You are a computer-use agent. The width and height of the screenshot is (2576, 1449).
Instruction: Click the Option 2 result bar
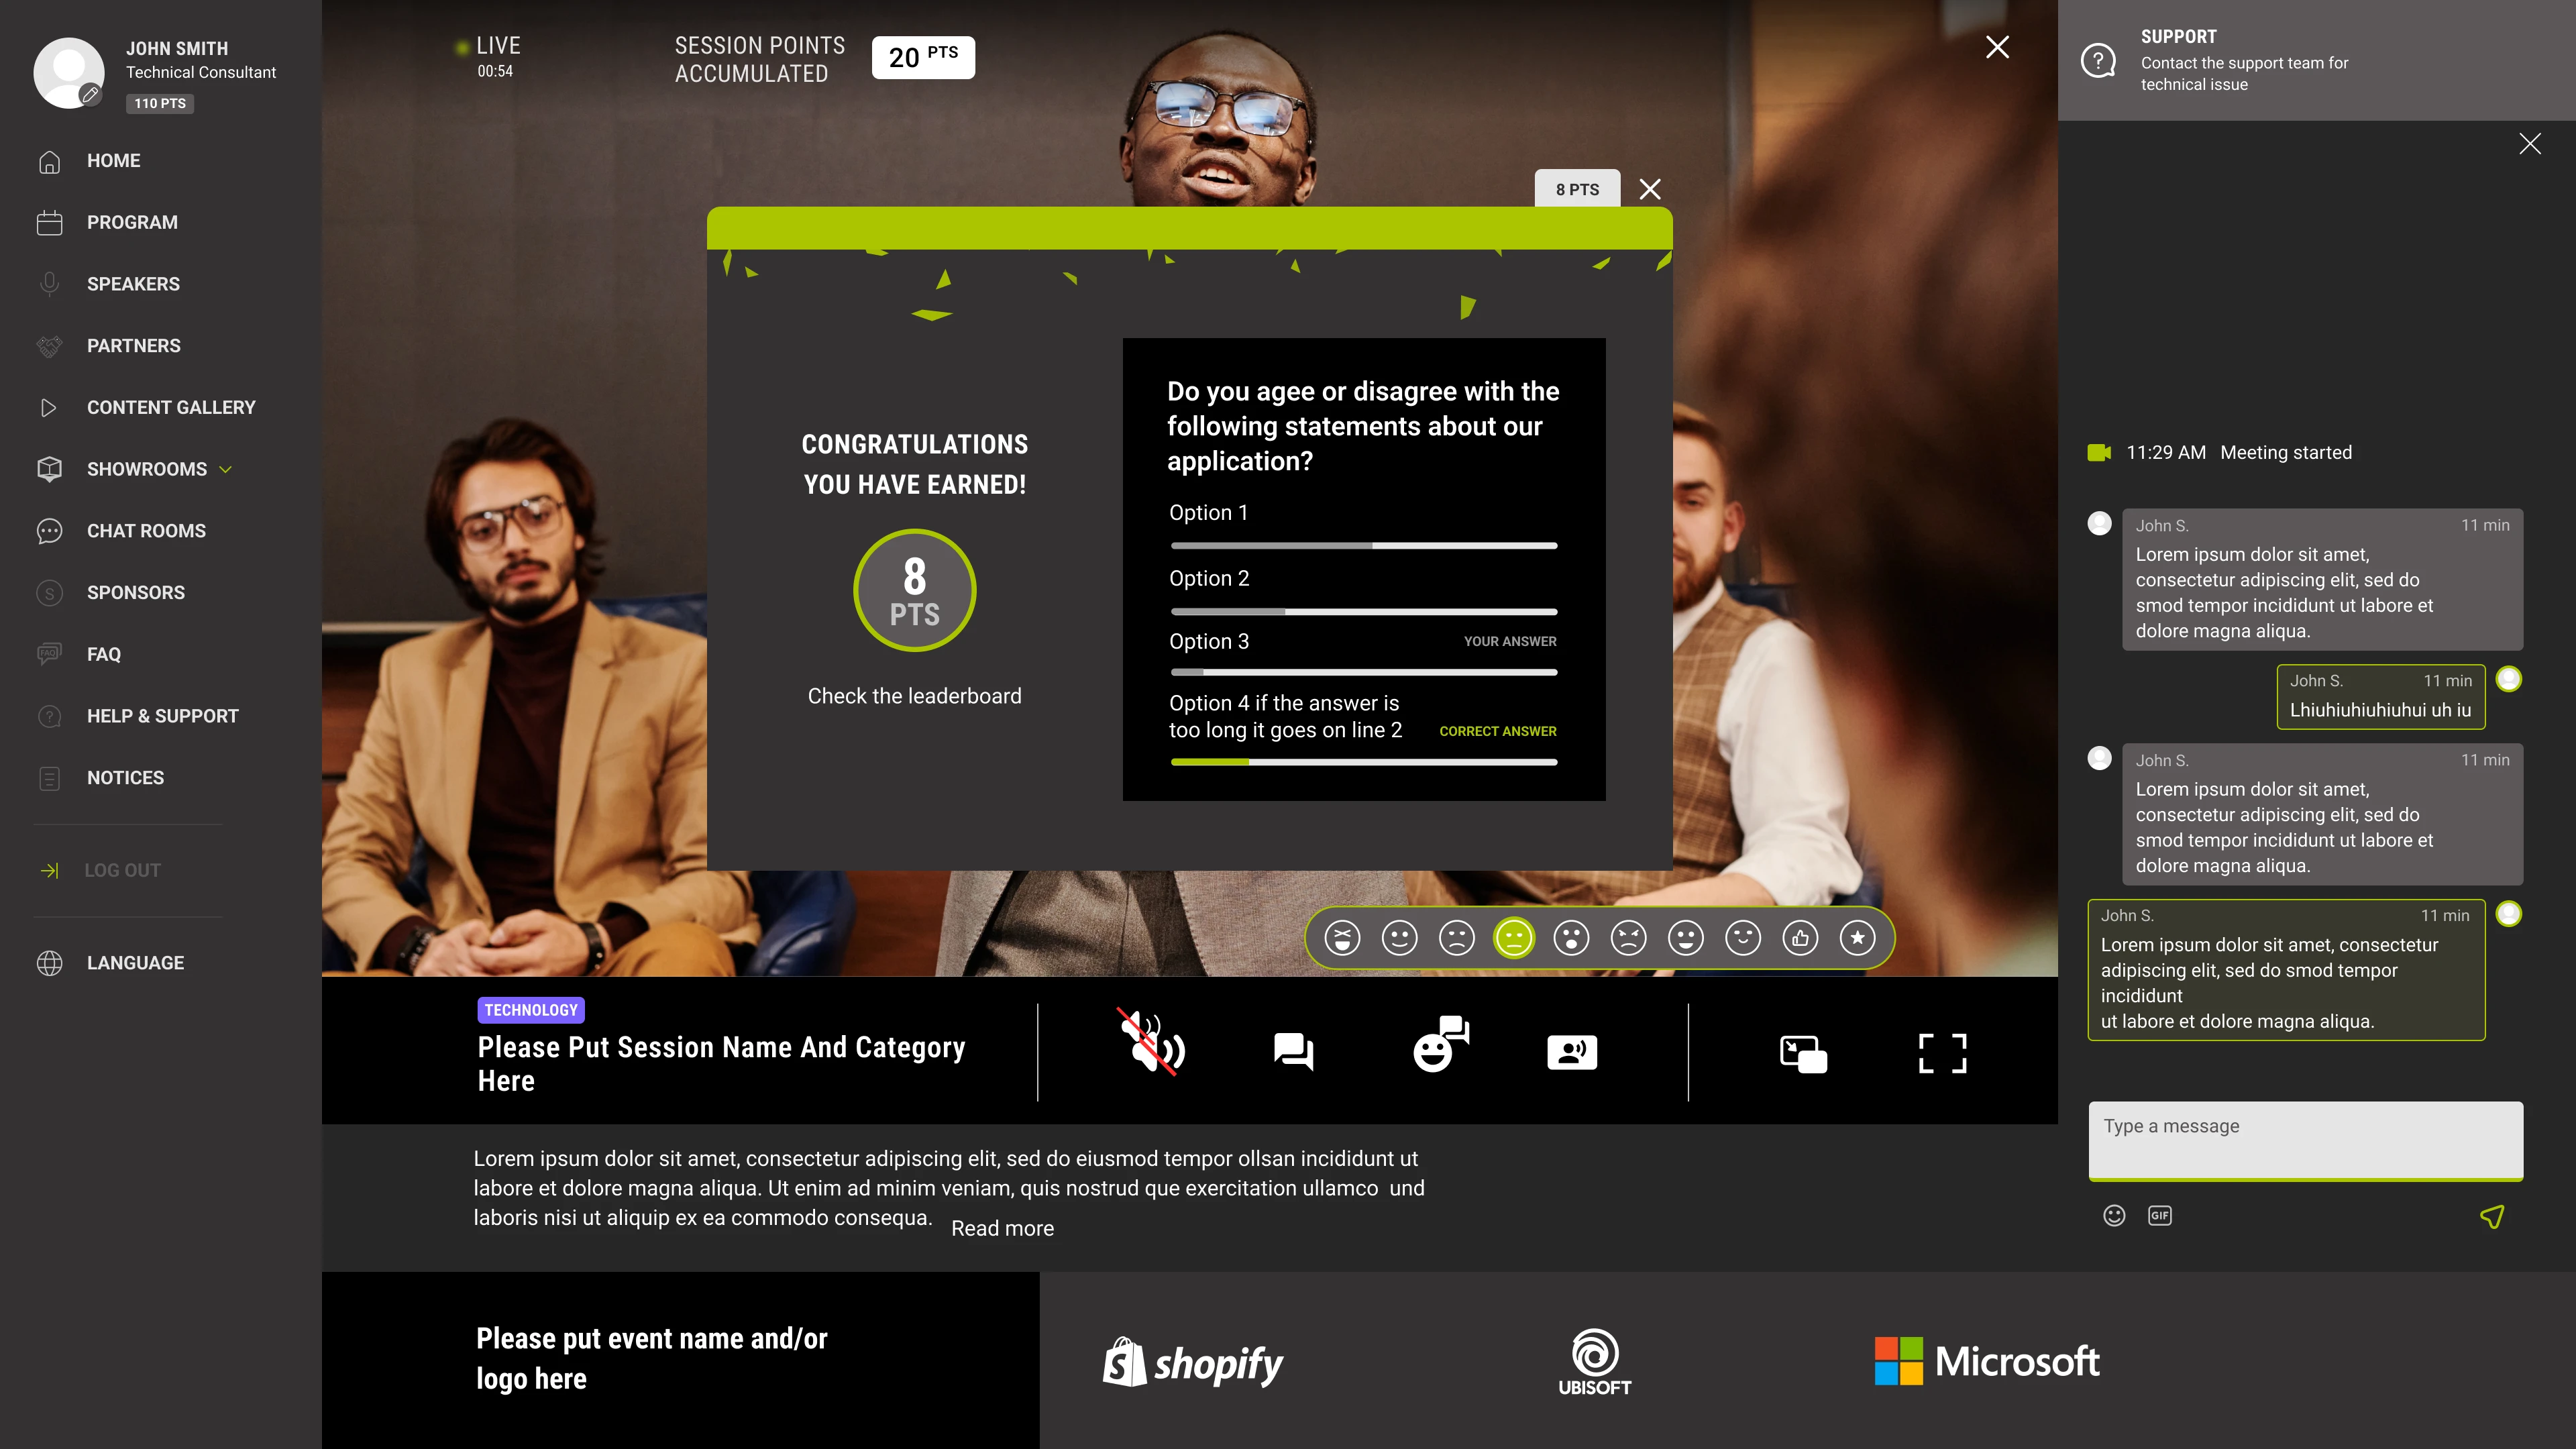(x=1364, y=612)
